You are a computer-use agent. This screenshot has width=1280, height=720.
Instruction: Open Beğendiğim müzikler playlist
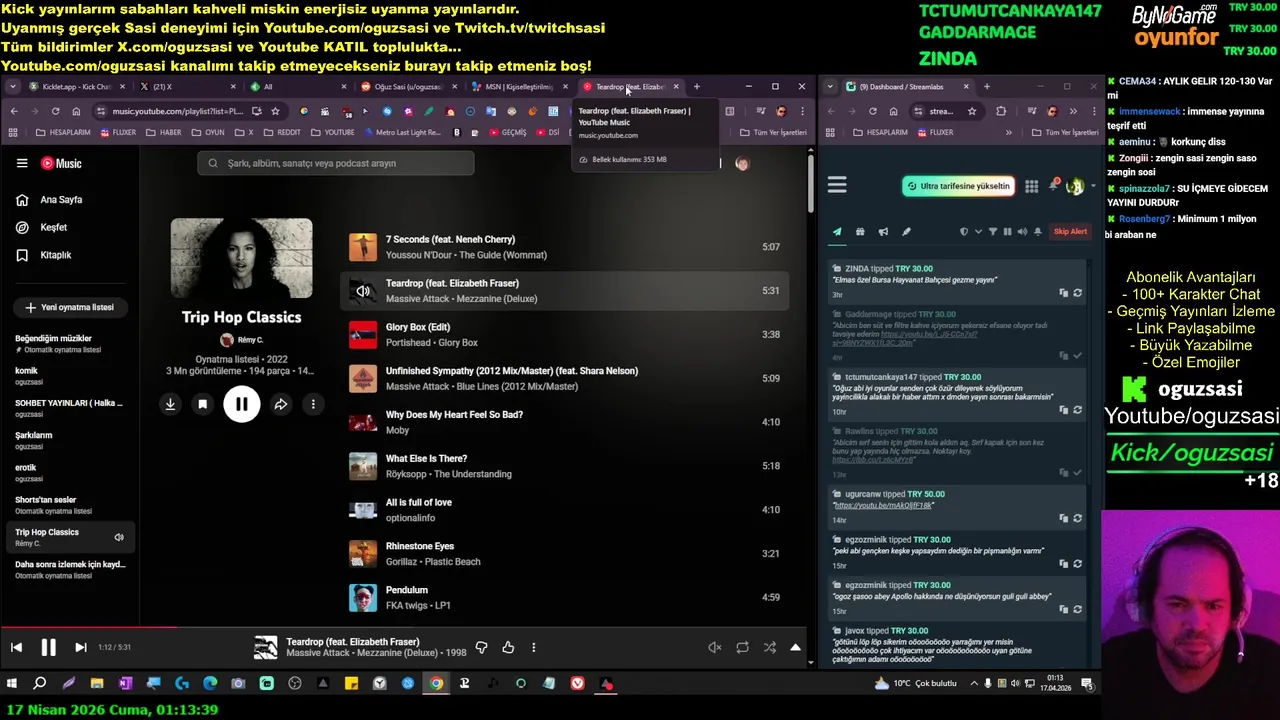point(70,343)
